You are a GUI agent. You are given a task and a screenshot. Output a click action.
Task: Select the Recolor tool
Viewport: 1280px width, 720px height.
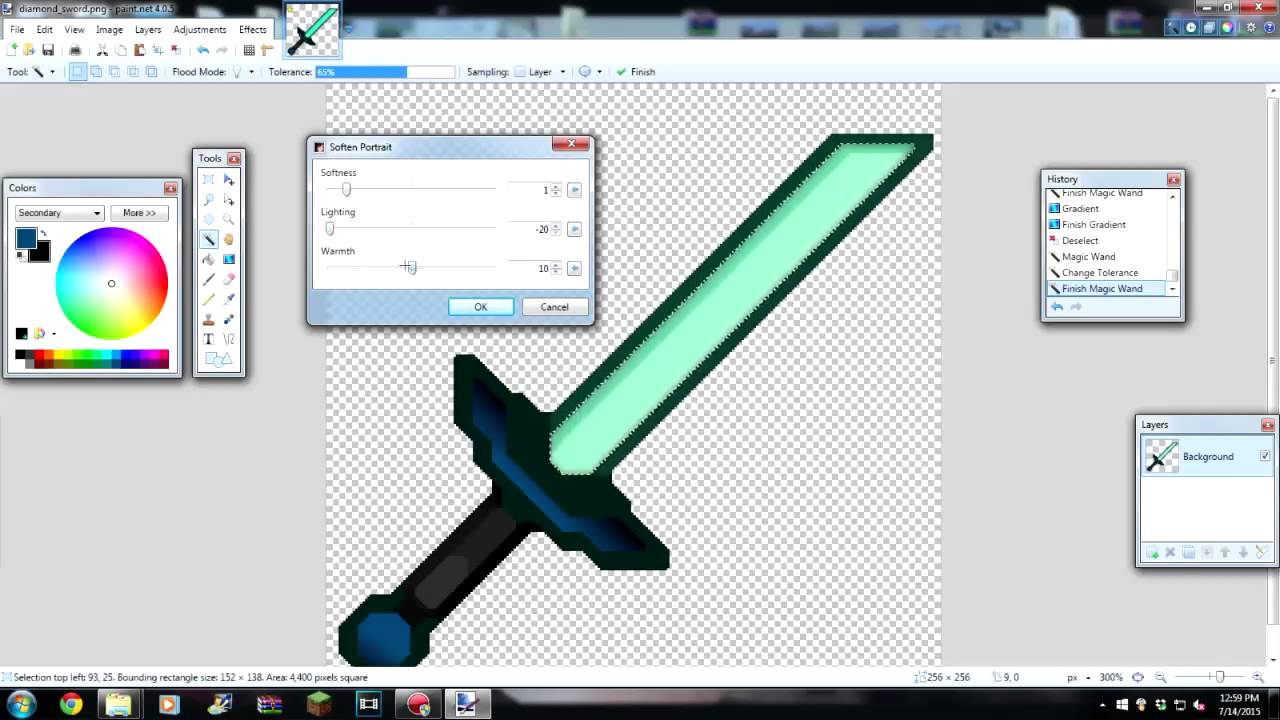(x=229, y=319)
